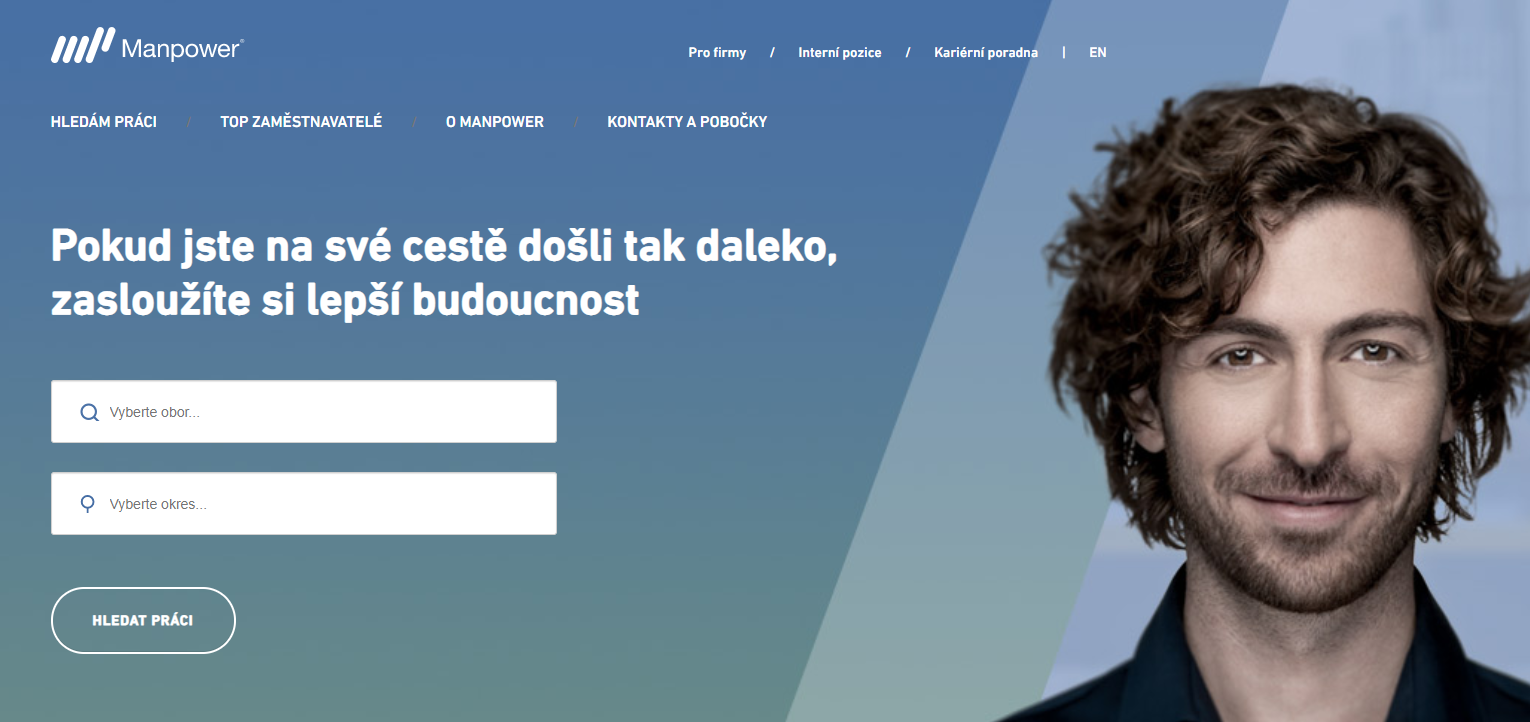Click the Manpower wordmark text
The height and width of the screenshot is (722, 1530).
pos(182,49)
